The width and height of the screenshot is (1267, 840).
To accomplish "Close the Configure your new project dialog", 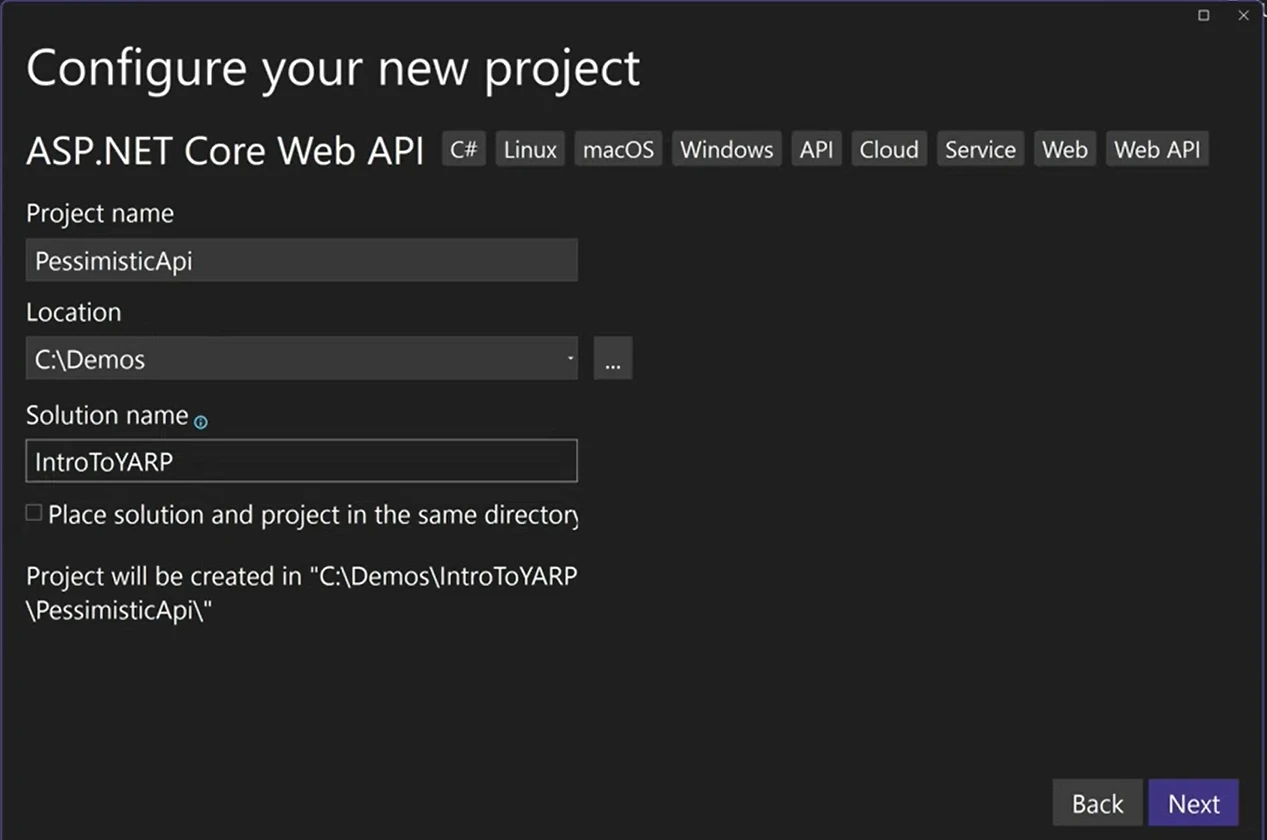I will point(1245,15).
